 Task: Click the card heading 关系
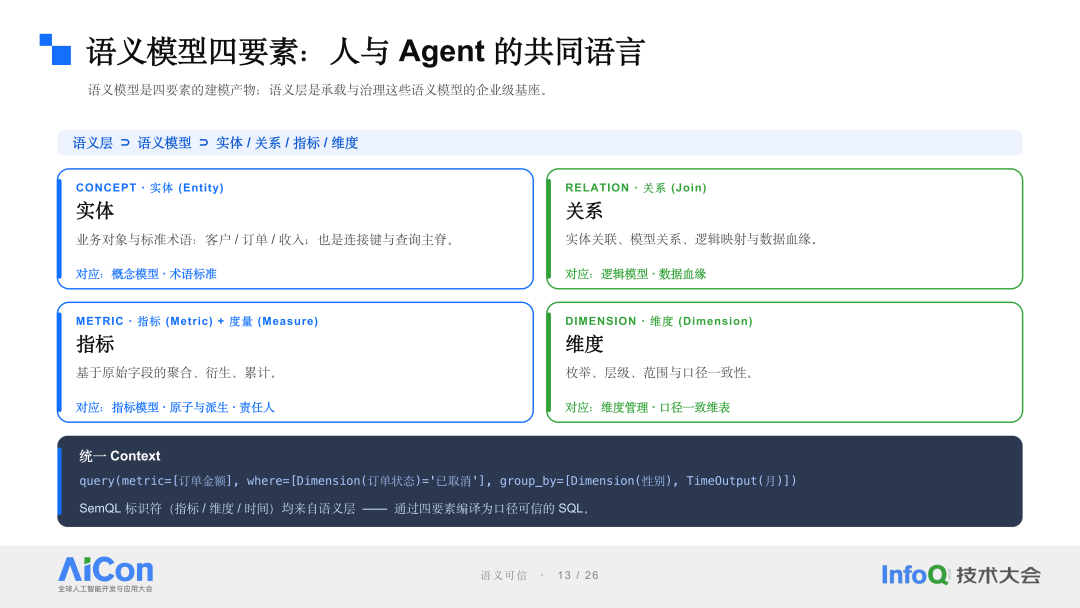(584, 211)
